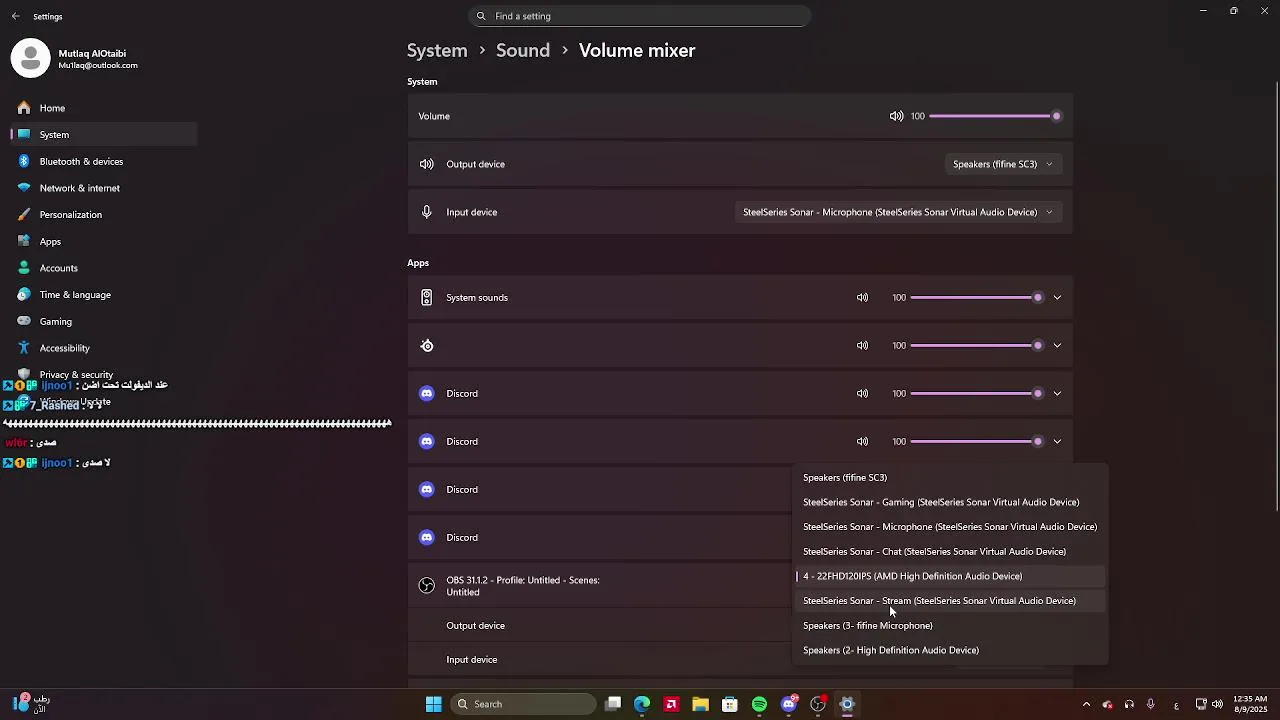Screen dimensions: 1280x720
Task: Expand the SteelSeries app row chevron
Action: (x=1057, y=345)
